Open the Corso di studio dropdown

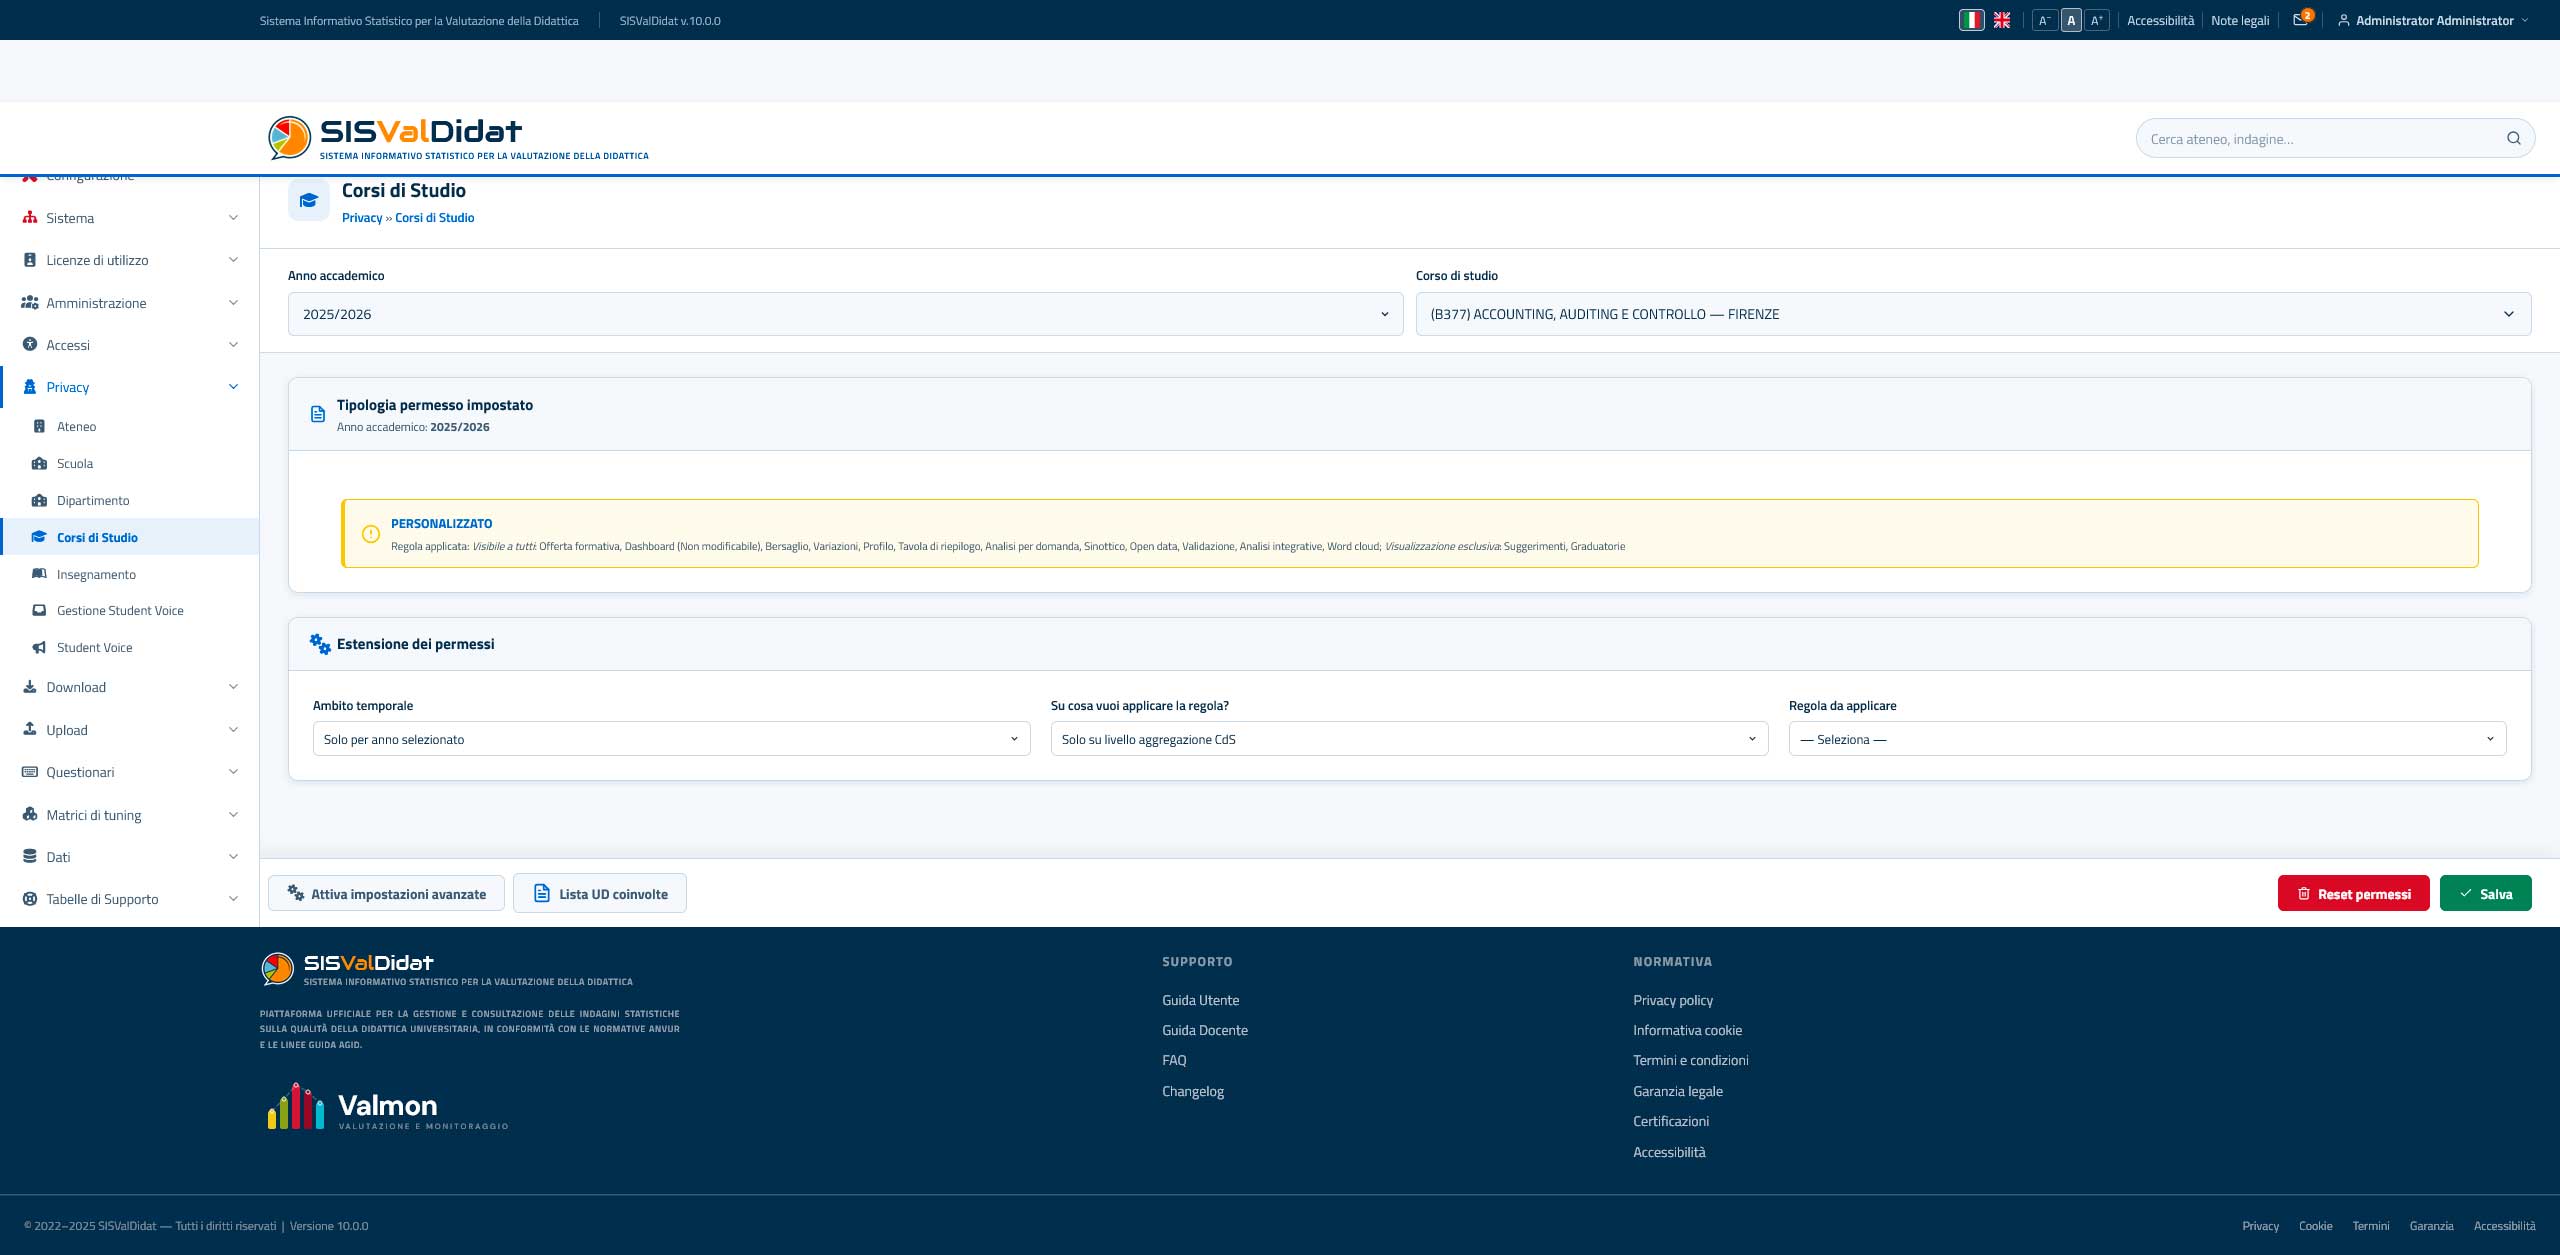tap(1973, 314)
